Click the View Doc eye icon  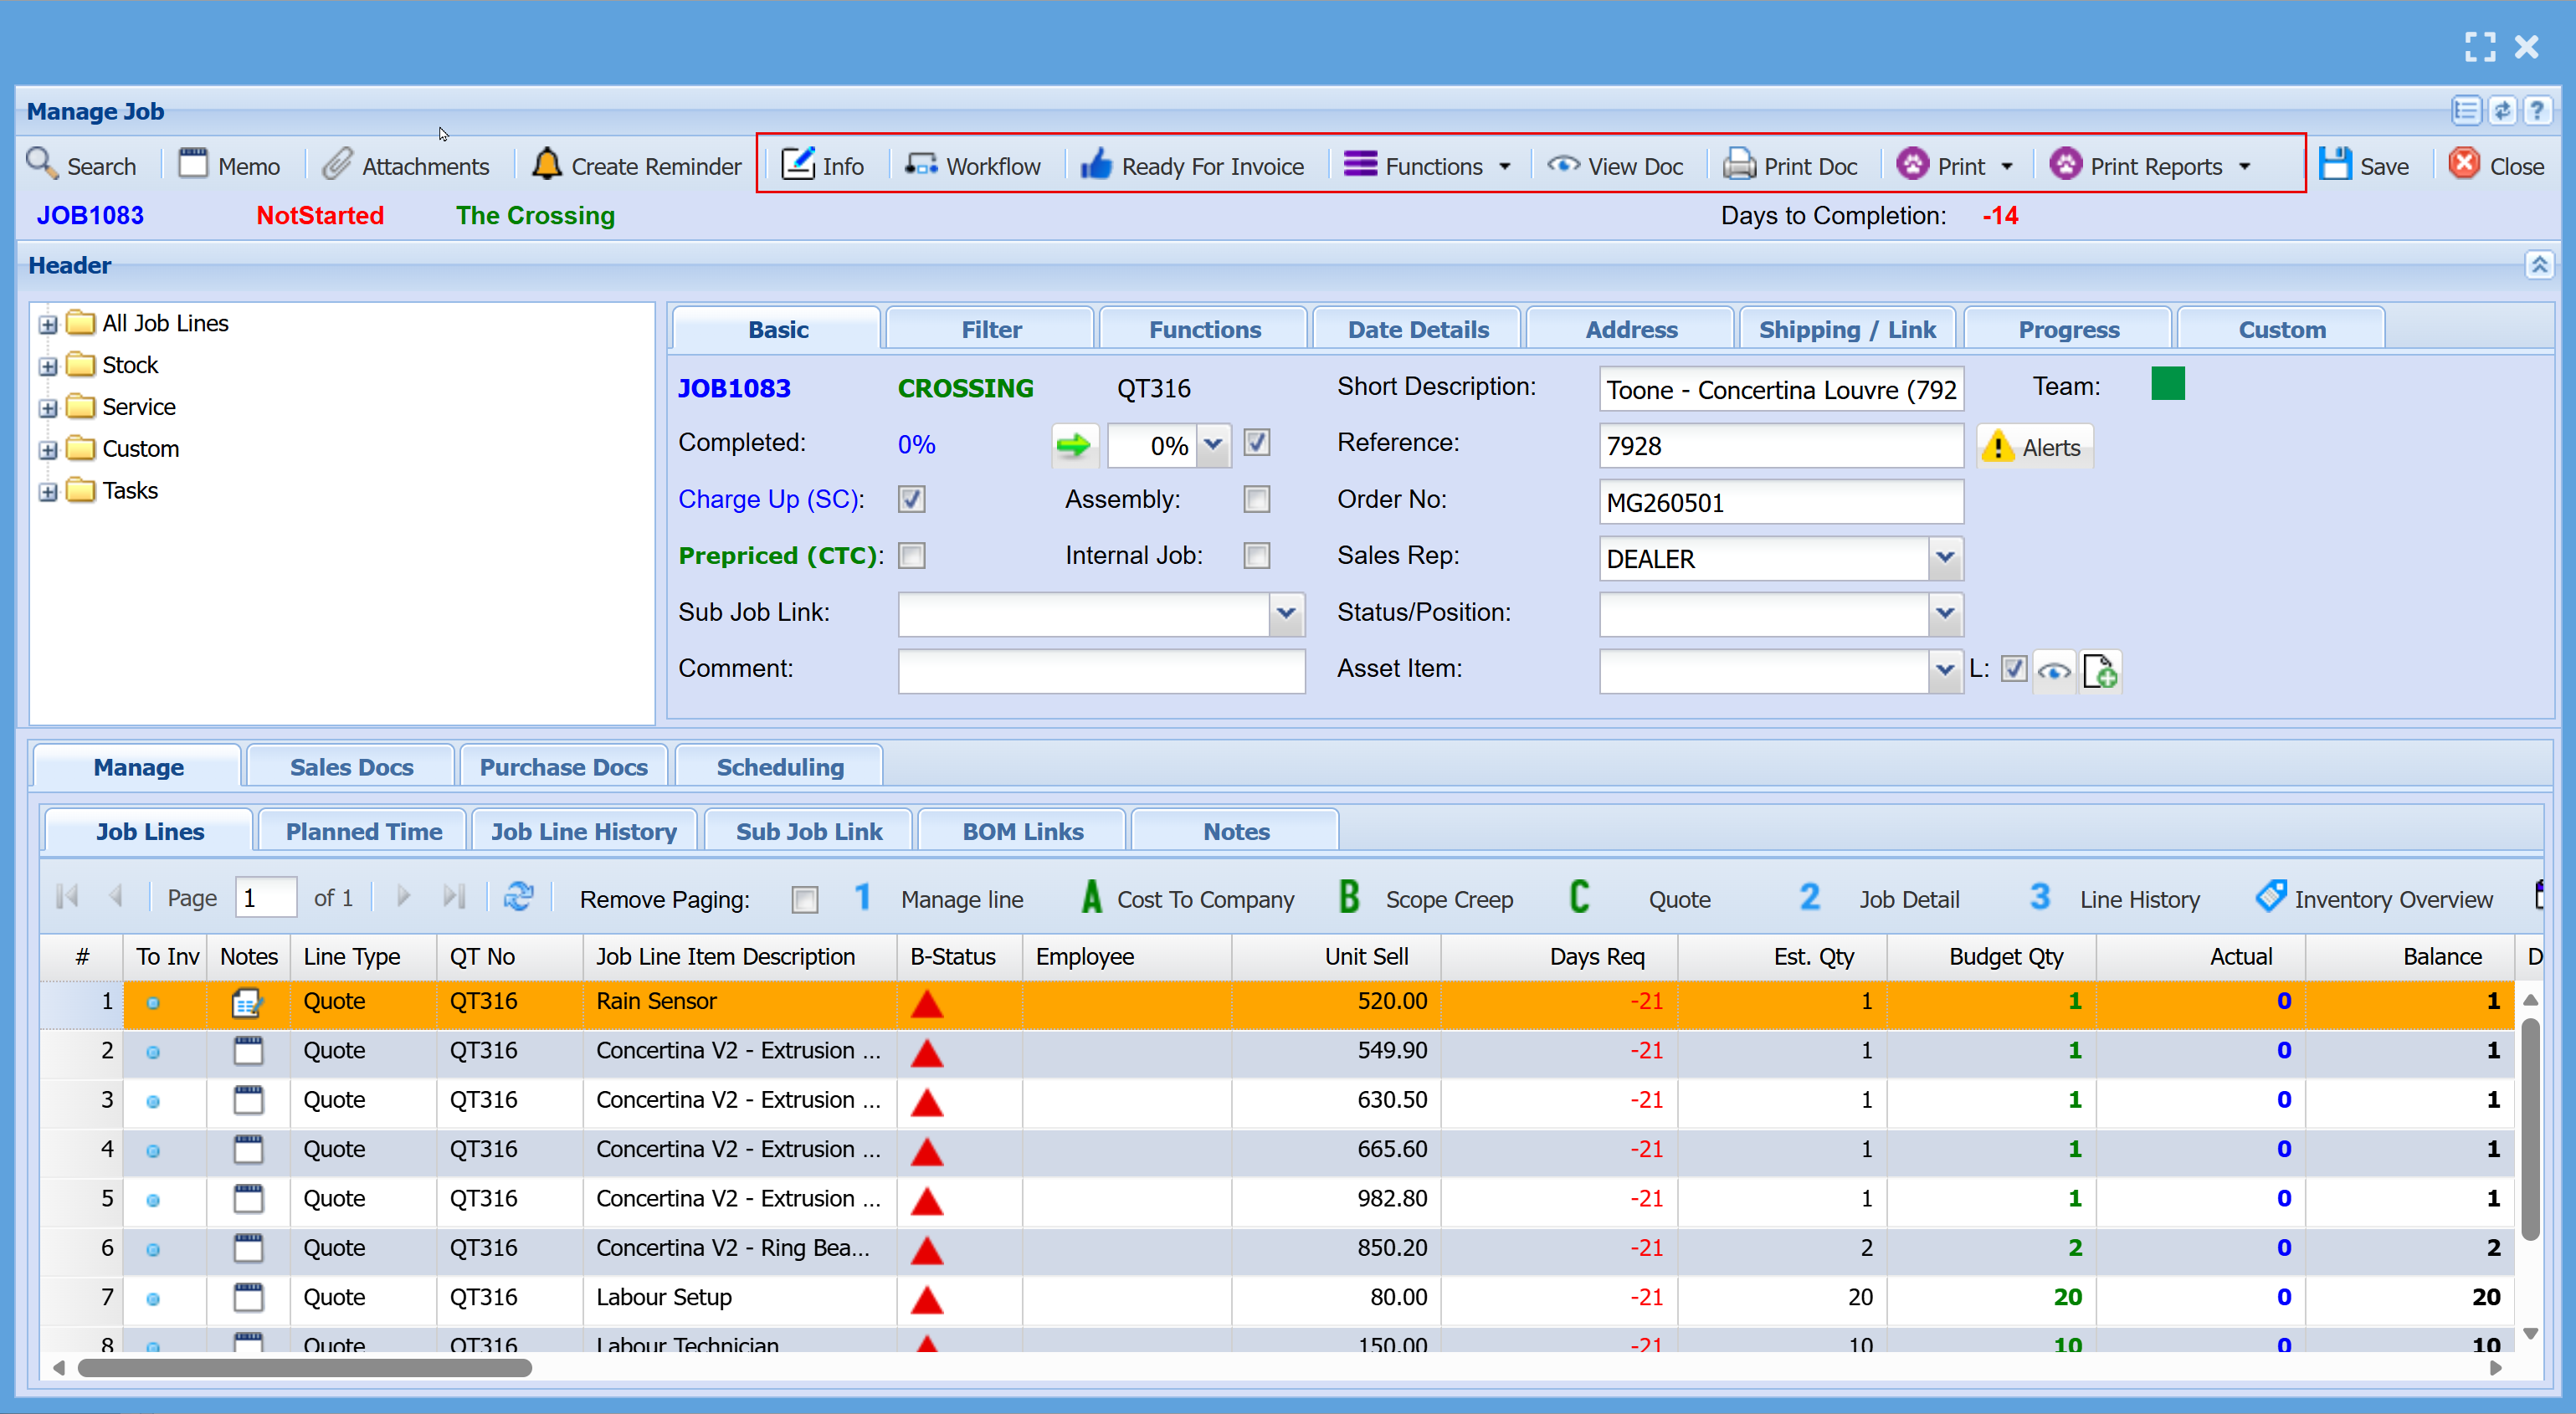pyautogui.click(x=1563, y=164)
